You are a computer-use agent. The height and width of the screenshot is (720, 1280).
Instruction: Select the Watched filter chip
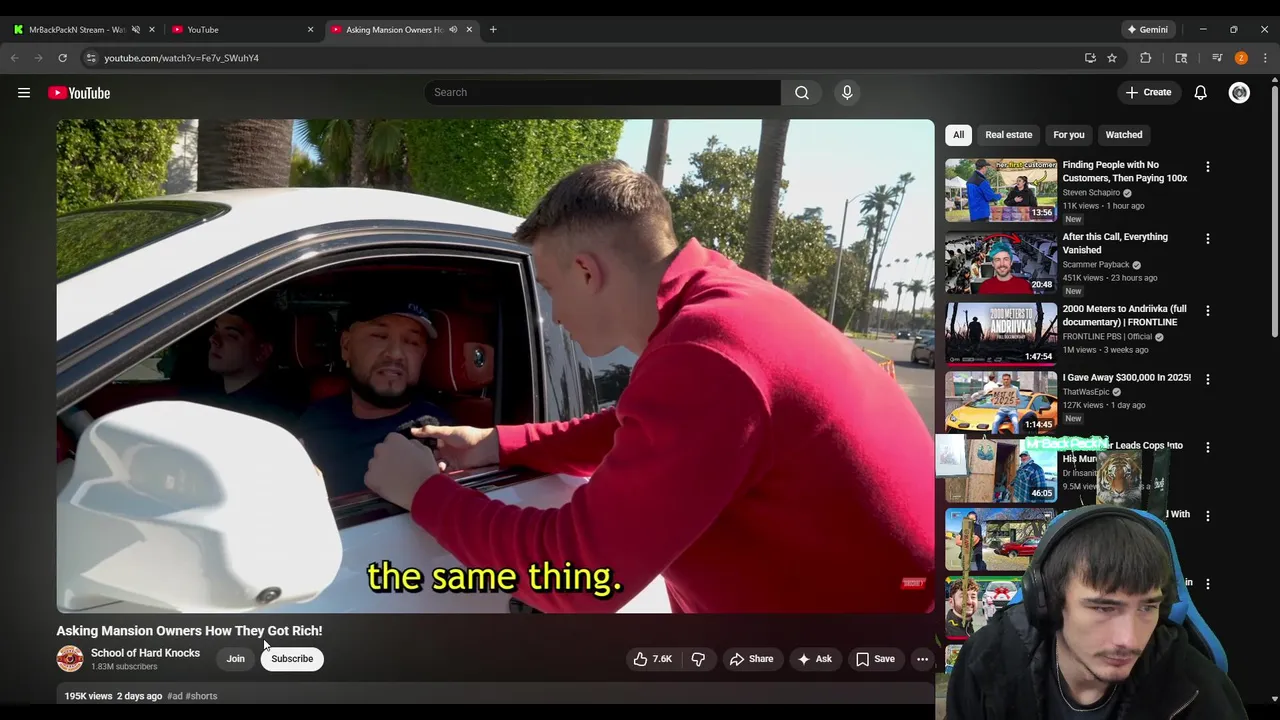click(1123, 135)
